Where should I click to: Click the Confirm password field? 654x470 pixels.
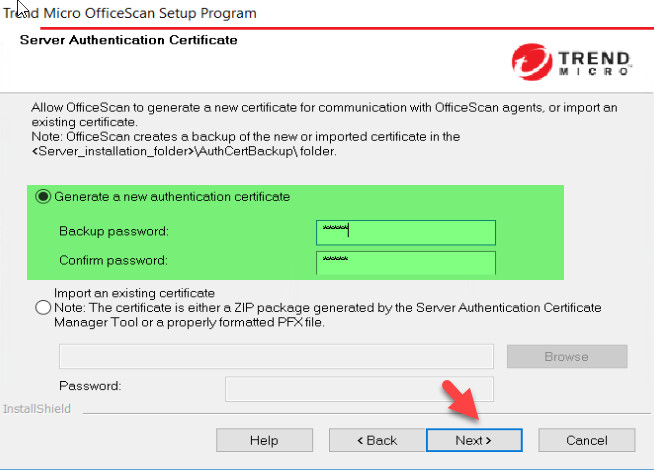point(406,263)
